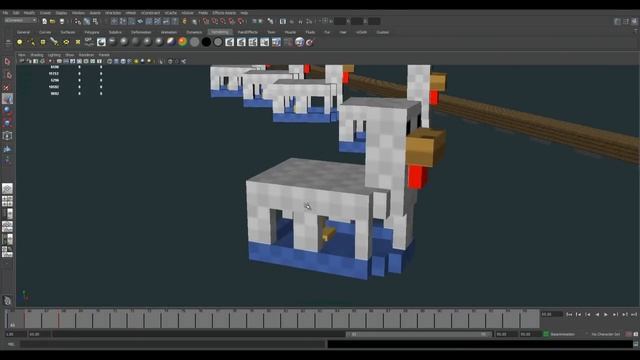Create a spot light from shelf
Viewport: 640px width, 360px height.
pyautogui.click(x=54, y=42)
